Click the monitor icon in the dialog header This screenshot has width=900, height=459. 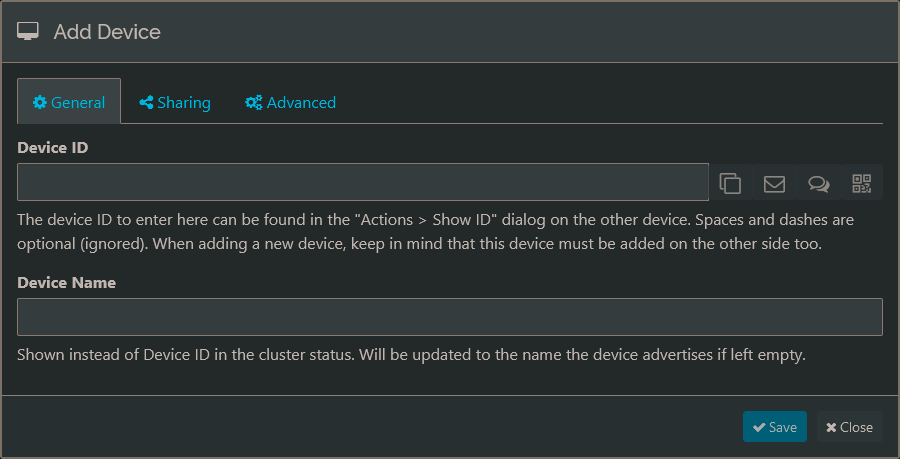28,32
